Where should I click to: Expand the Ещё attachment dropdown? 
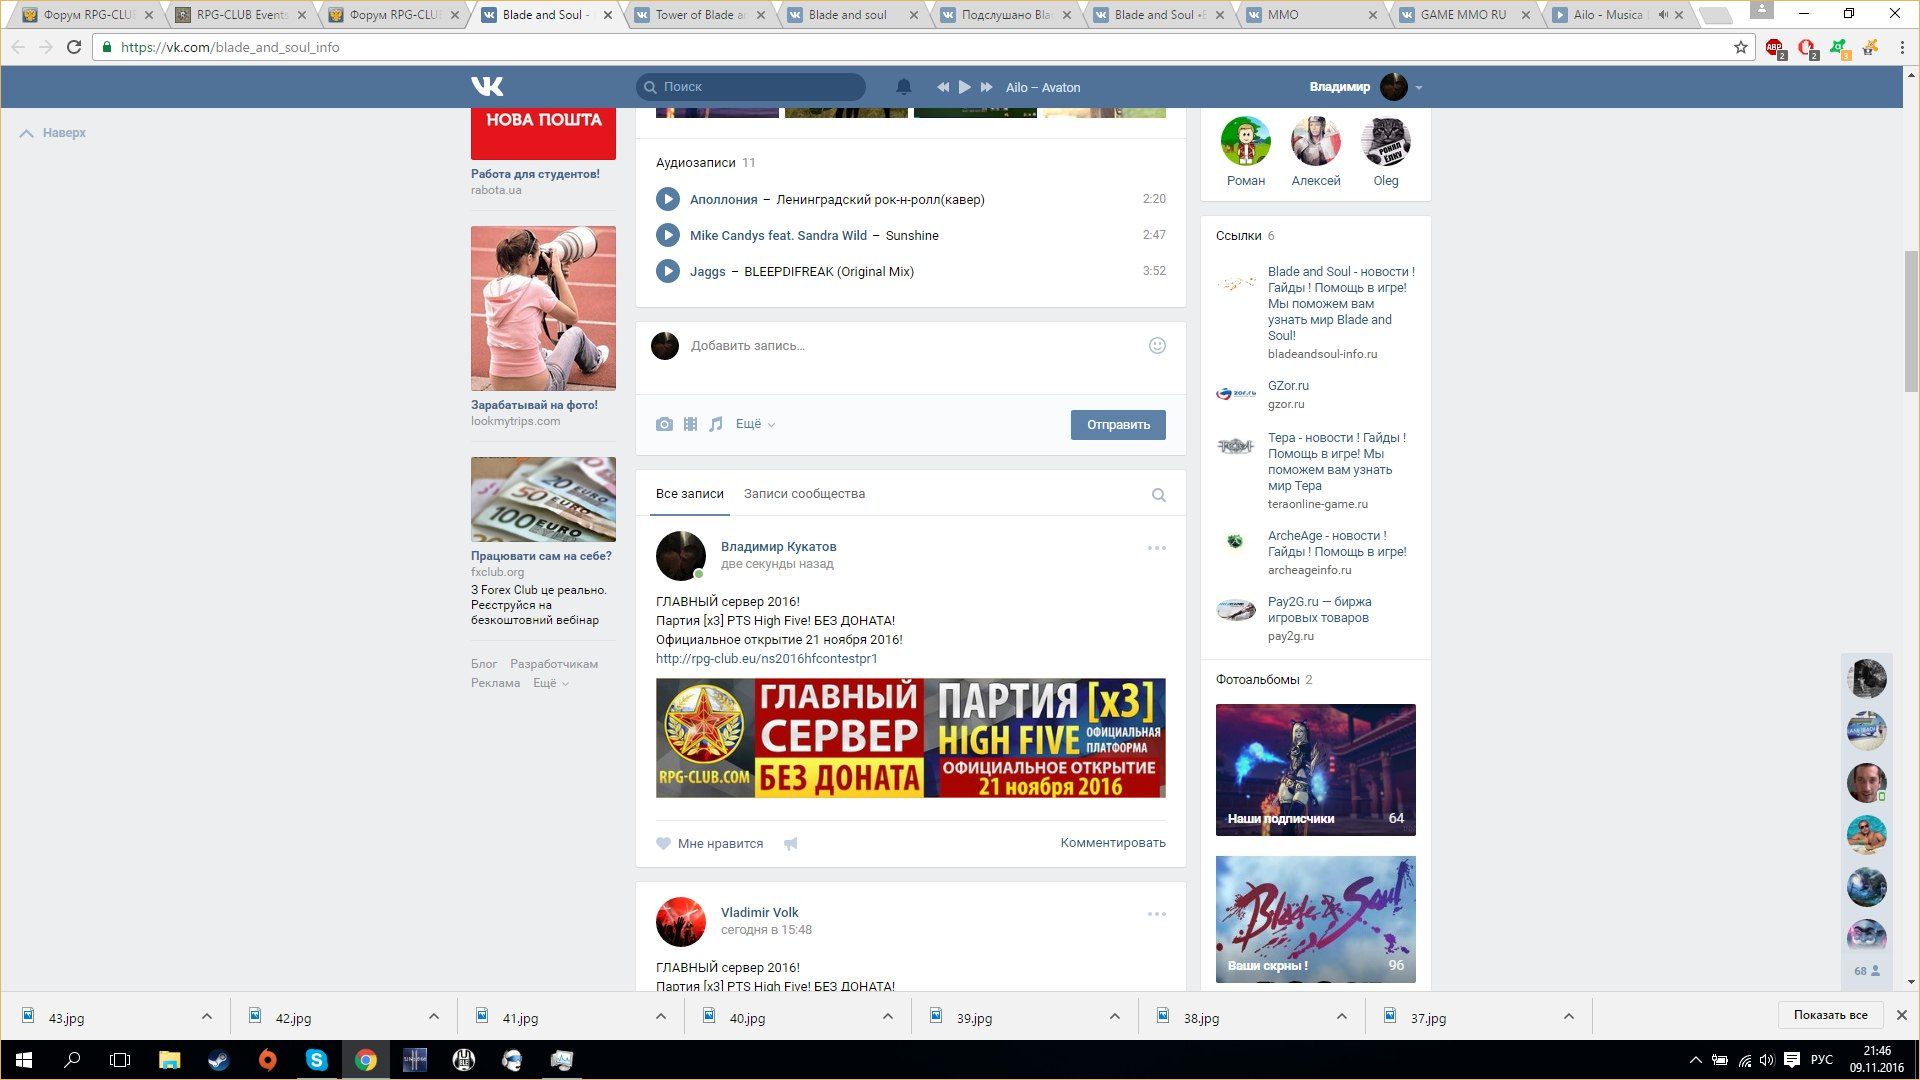click(755, 424)
